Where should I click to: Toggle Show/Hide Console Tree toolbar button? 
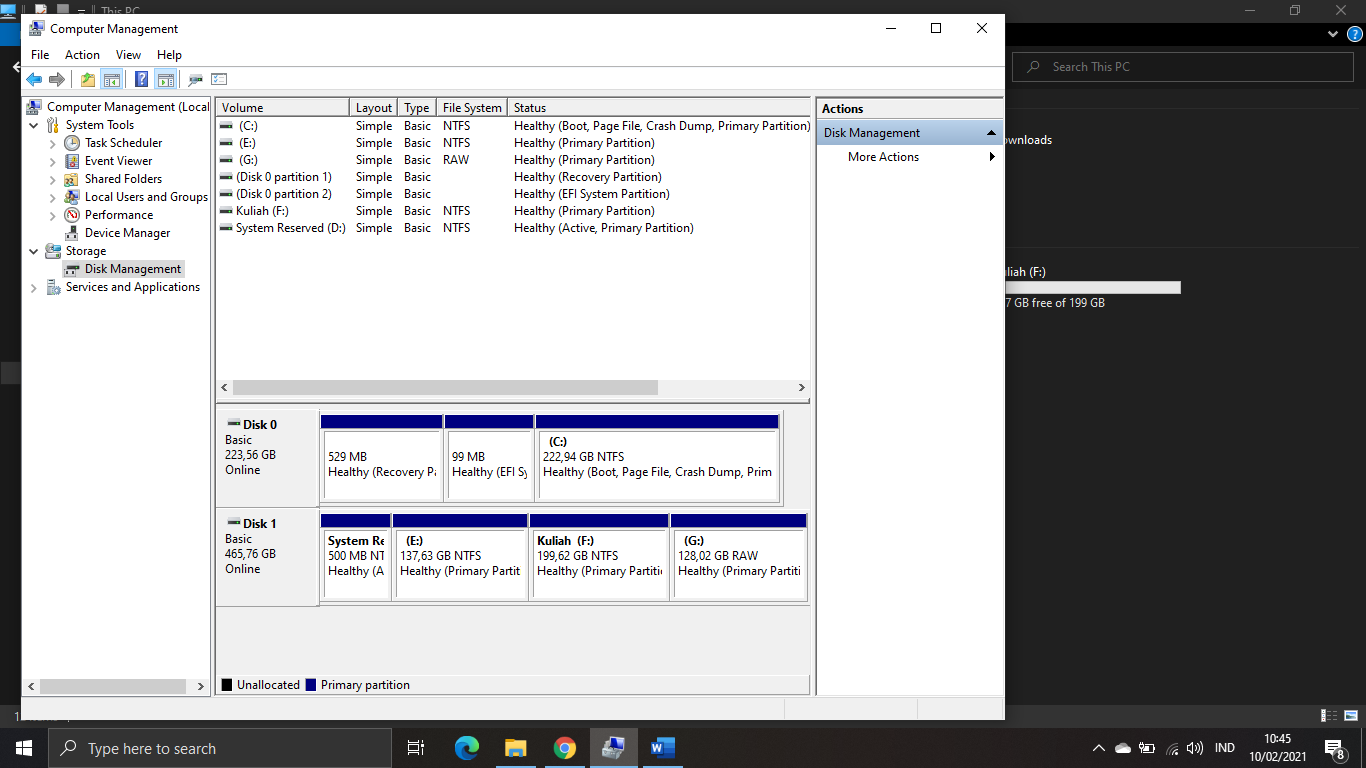(x=112, y=80)
